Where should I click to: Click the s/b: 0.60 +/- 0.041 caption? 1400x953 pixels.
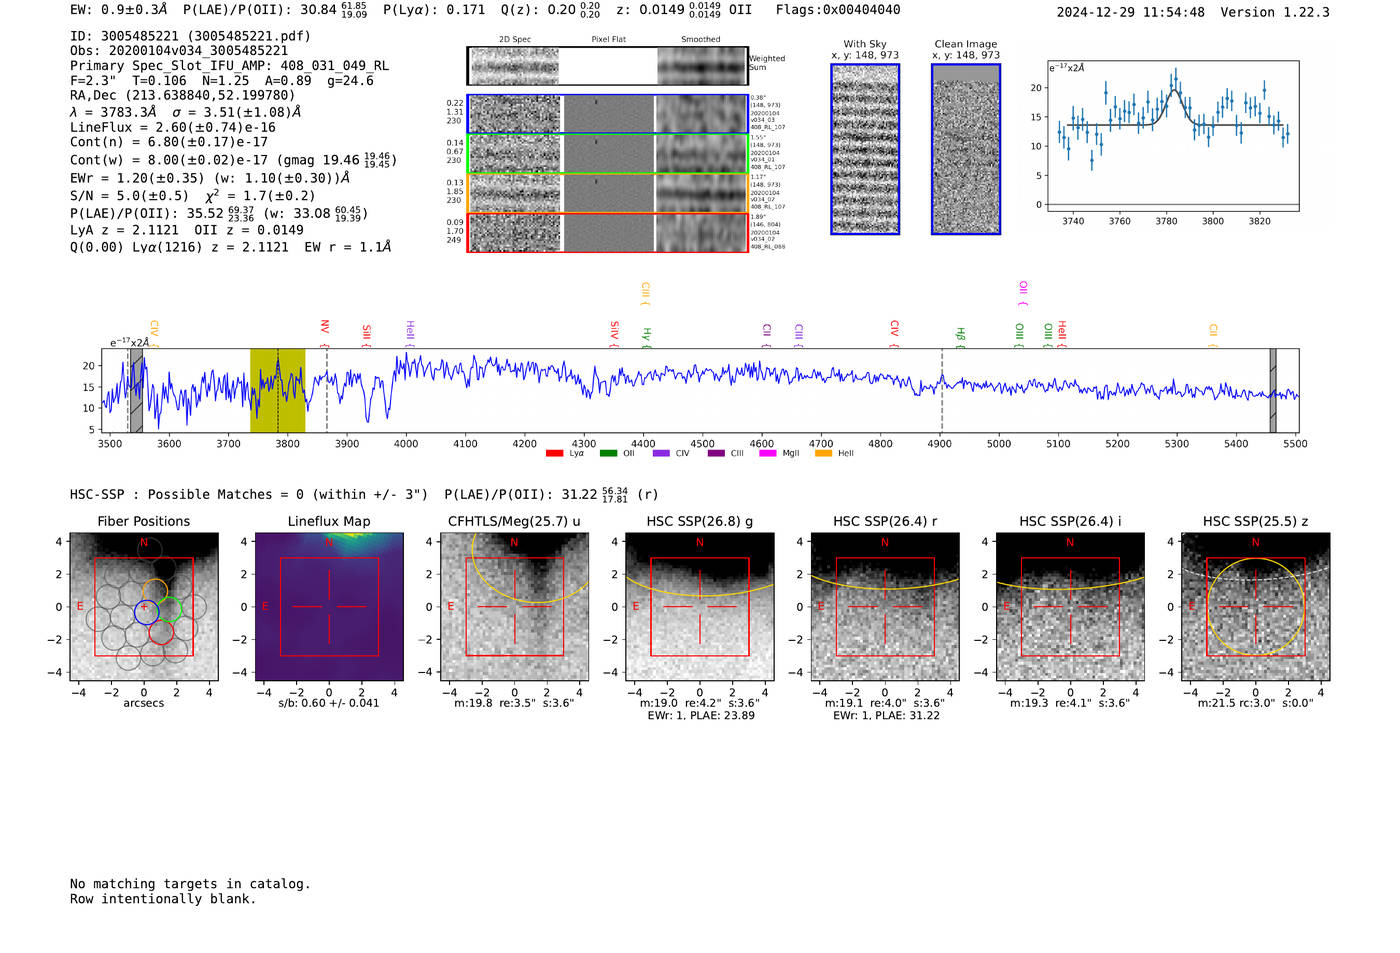[x=329, y=703]
